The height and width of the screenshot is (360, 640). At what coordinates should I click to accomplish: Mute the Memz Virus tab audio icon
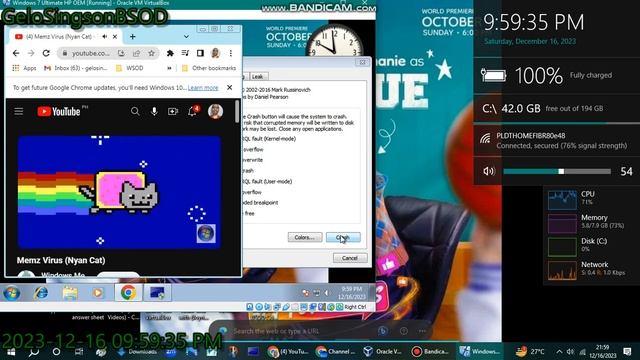(x=104, y=37)
